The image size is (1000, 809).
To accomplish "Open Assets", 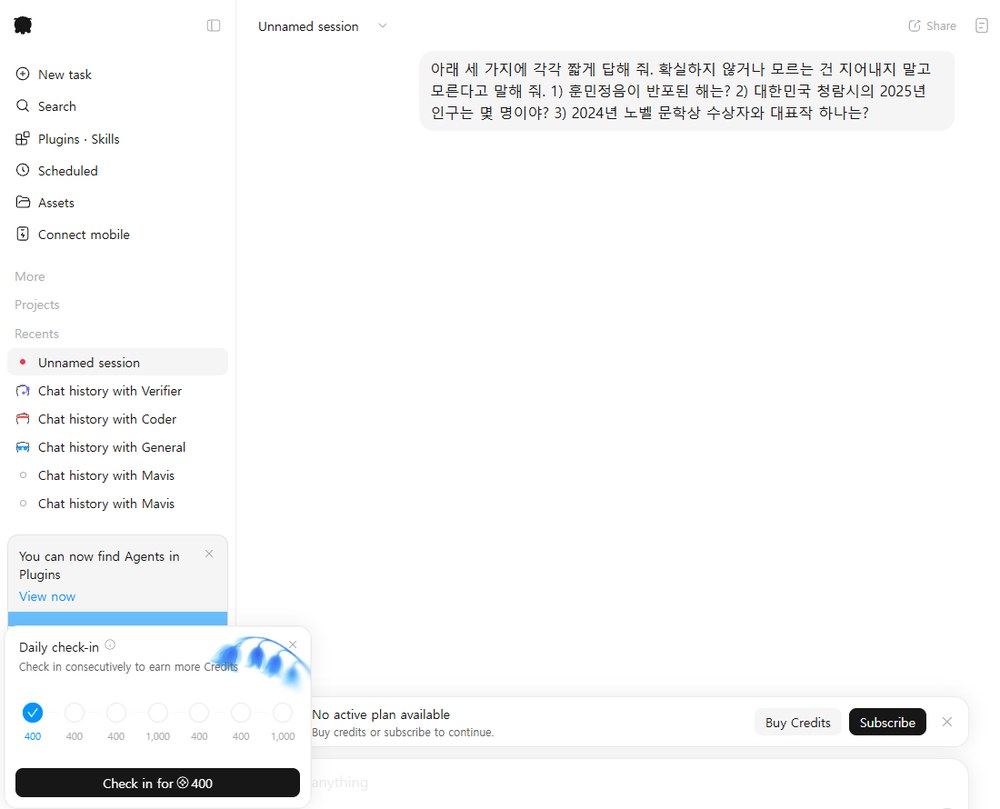I will click(117, 203).
